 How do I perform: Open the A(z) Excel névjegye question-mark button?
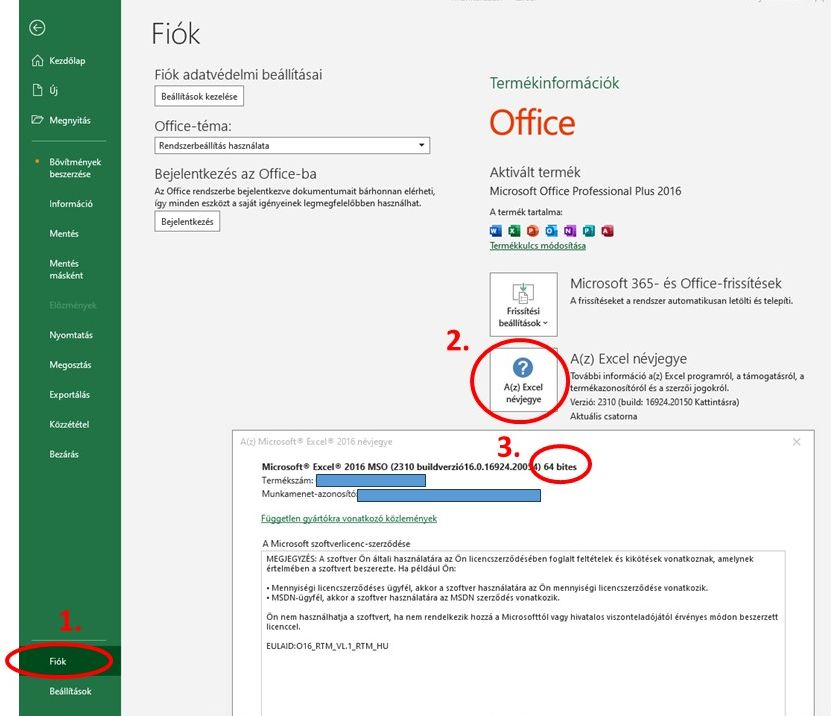pos(523,378)
